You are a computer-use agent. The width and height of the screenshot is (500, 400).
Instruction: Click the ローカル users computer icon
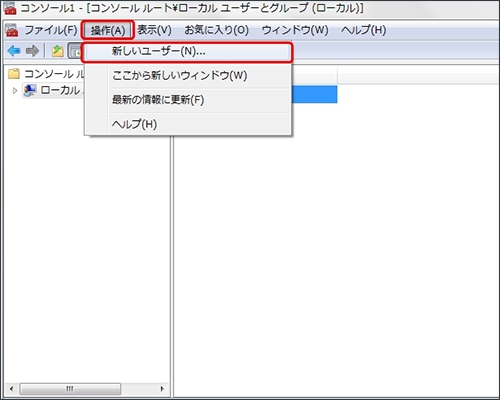pyautogui.click(x=30, y=90)
